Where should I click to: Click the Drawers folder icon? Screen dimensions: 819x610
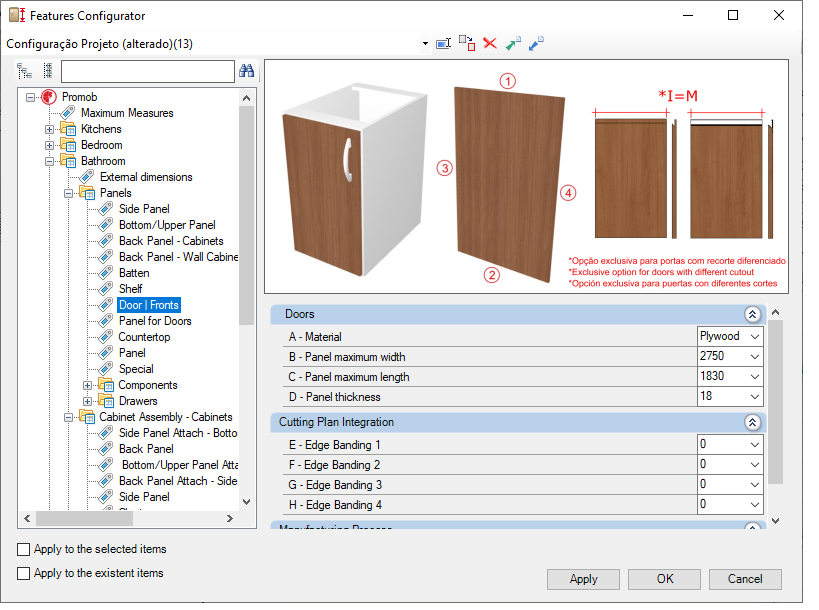click(106, 401)
